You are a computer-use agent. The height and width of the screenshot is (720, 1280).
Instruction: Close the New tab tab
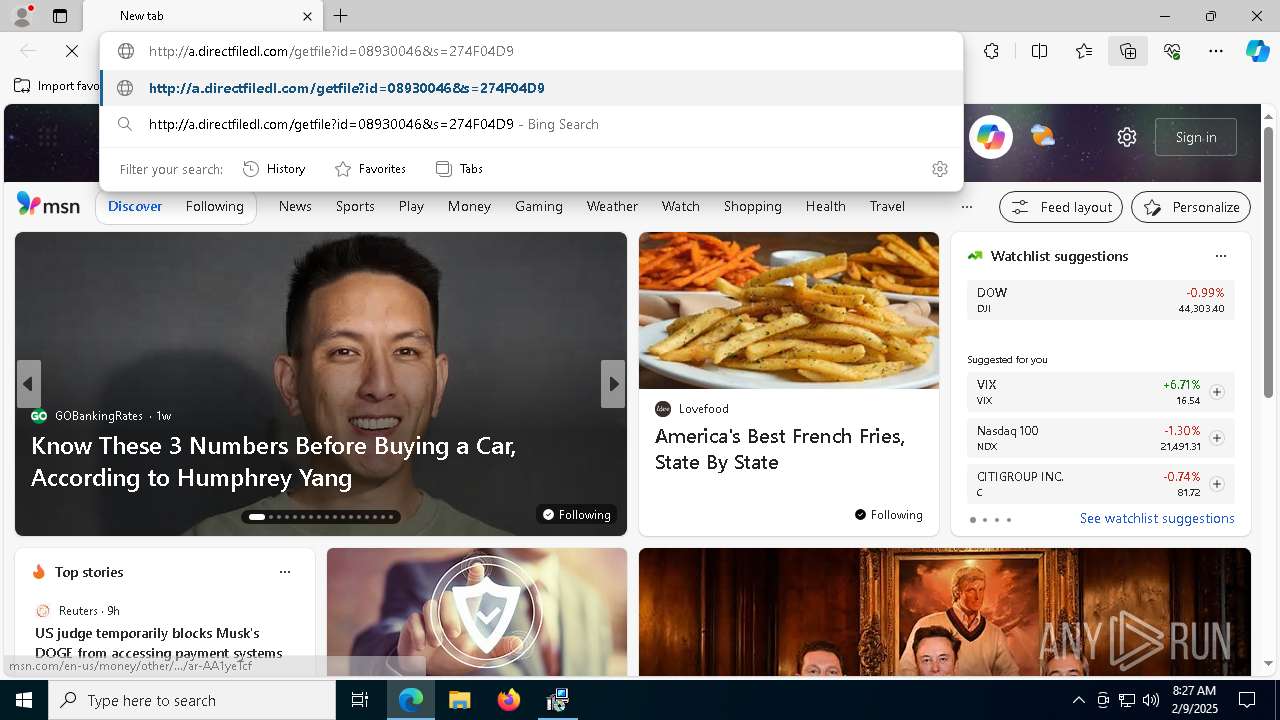click(x=307, y=16)
